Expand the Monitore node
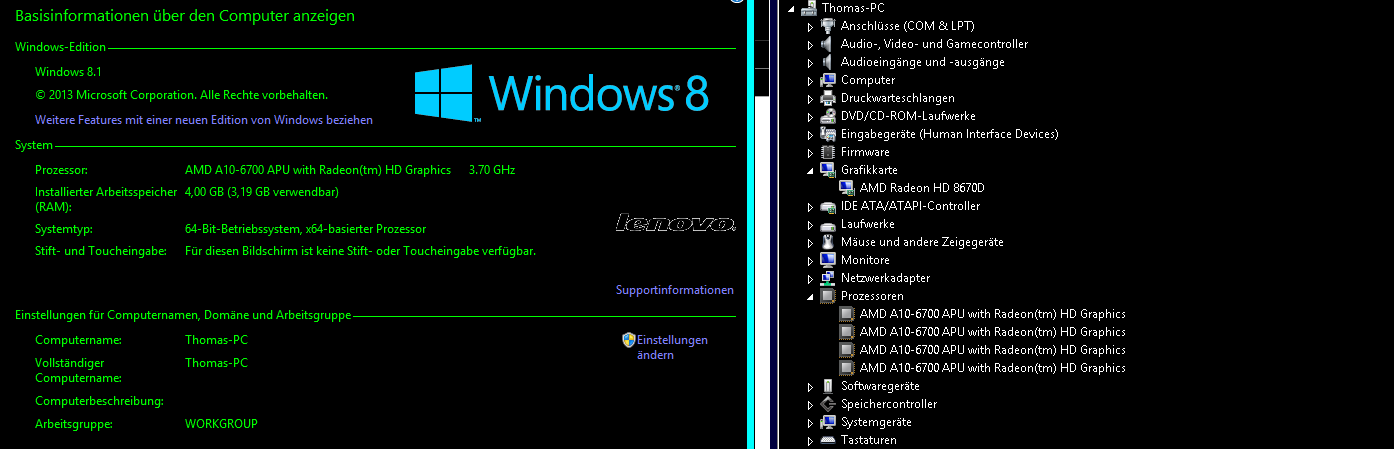Image resolution: width=1394 pixels, height=449 pixels. click(x=811, y=260)
